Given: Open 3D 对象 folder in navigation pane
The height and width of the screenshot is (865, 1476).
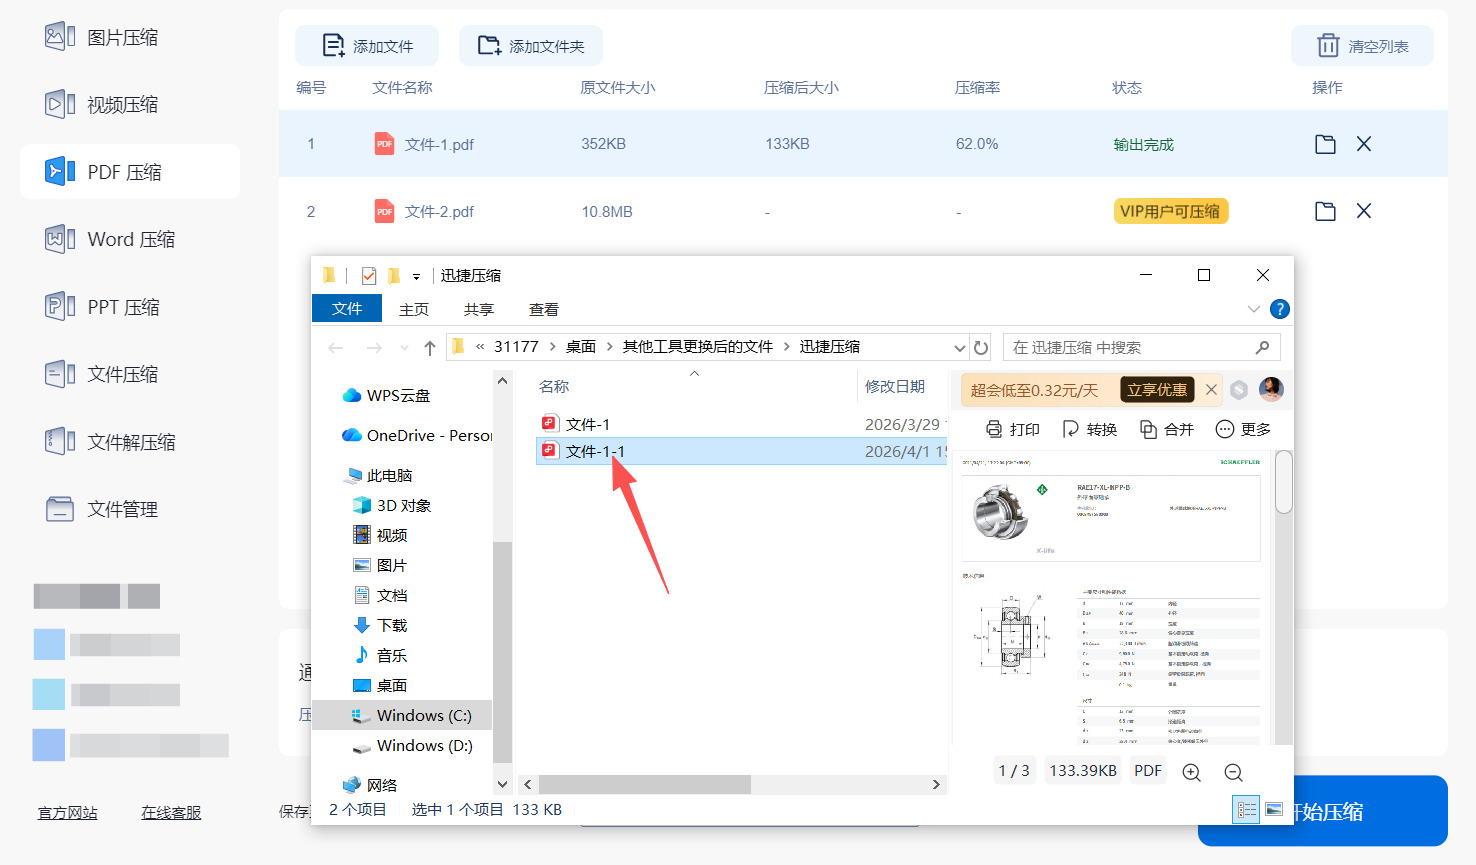Looking at the screenshot, I should [392, 506].
